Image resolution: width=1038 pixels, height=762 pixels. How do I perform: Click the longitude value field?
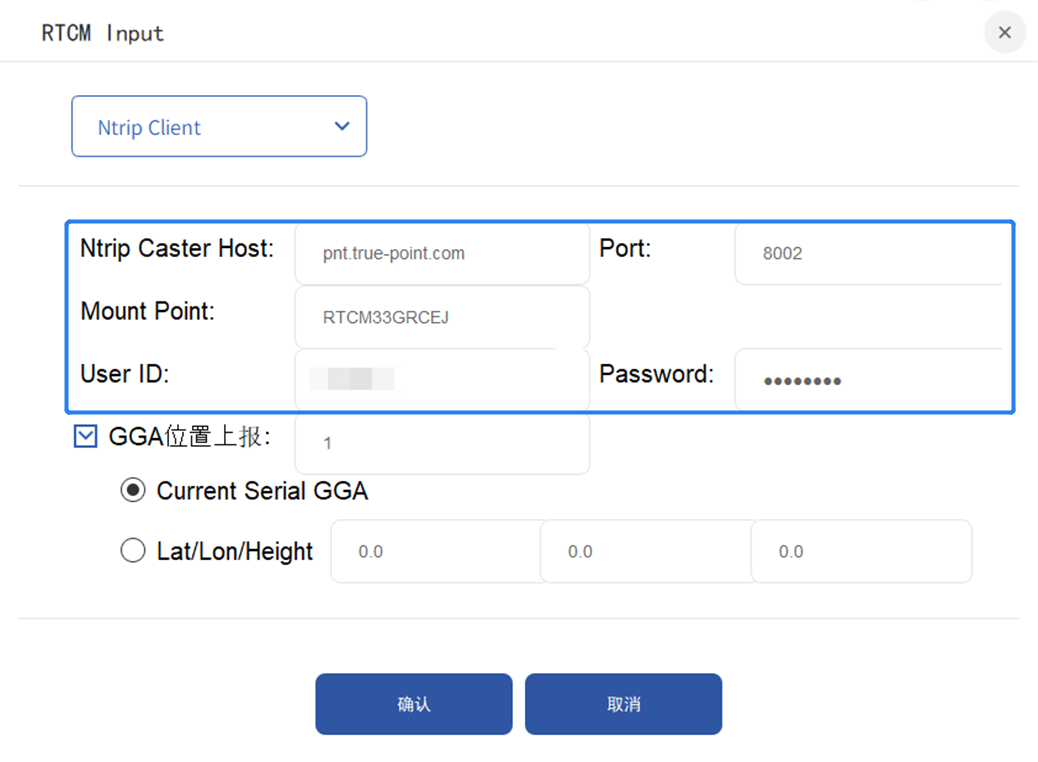pos(646,552)
